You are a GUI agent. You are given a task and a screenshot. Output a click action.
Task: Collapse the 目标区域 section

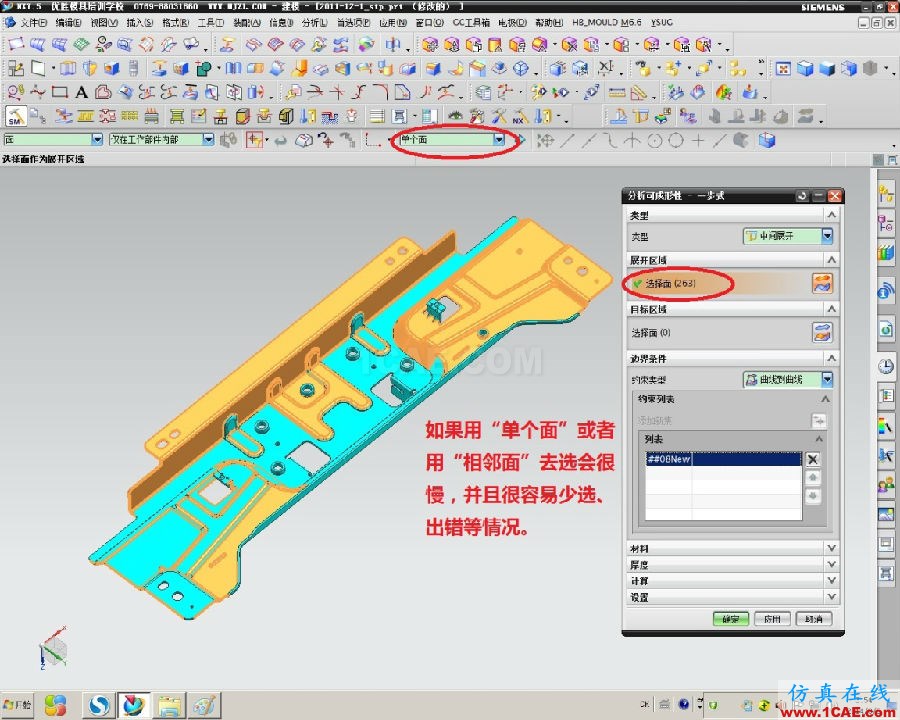831,309
